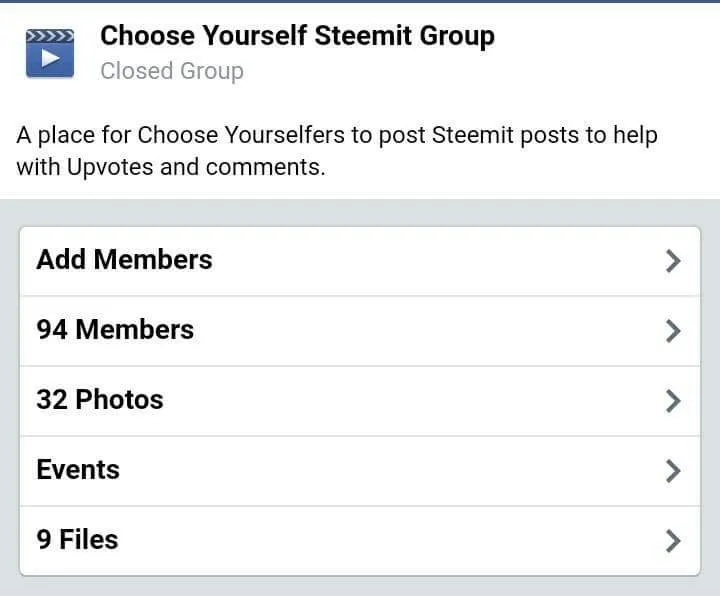Open the 32 Photos section
The height and width of the screenshot is (596, 720).
pos(360,401)
